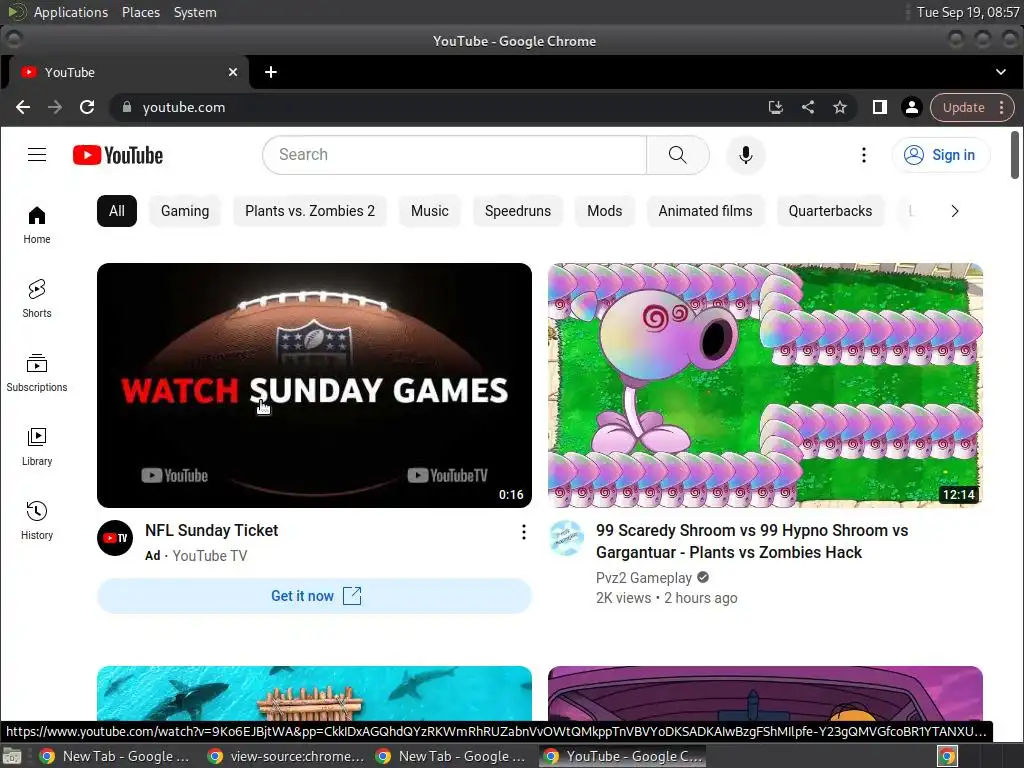Open the YouTube TV advertiser link
This screenshot has height=768, width=1024.
tap(210, 556)
